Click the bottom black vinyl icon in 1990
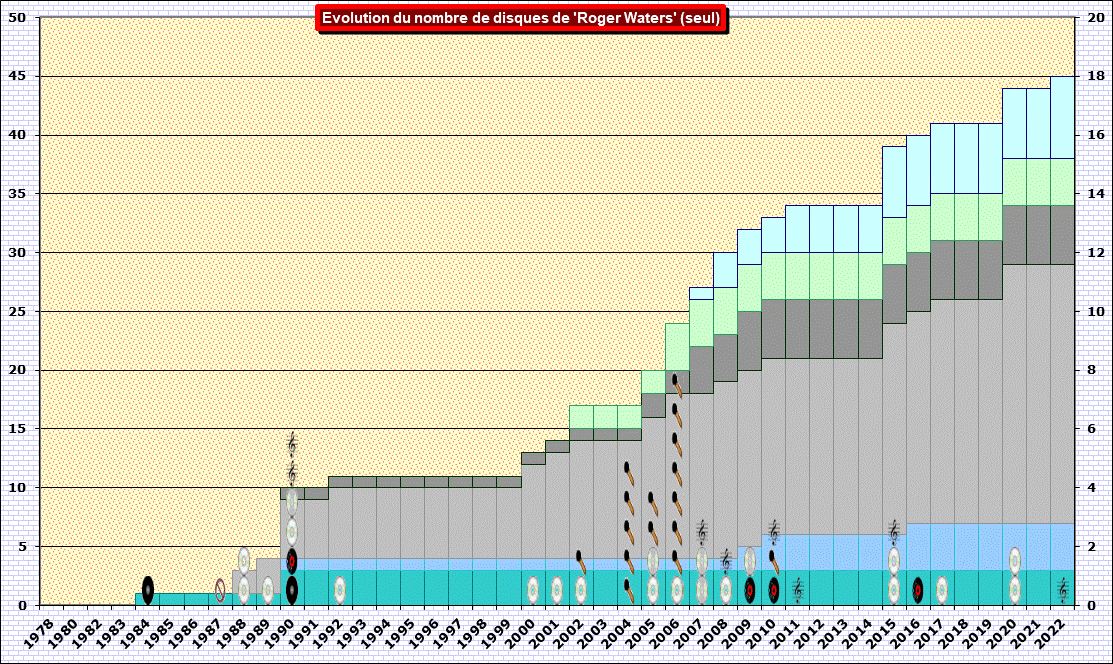Viewport: 1113px width, 664px height. click(292, 590)
